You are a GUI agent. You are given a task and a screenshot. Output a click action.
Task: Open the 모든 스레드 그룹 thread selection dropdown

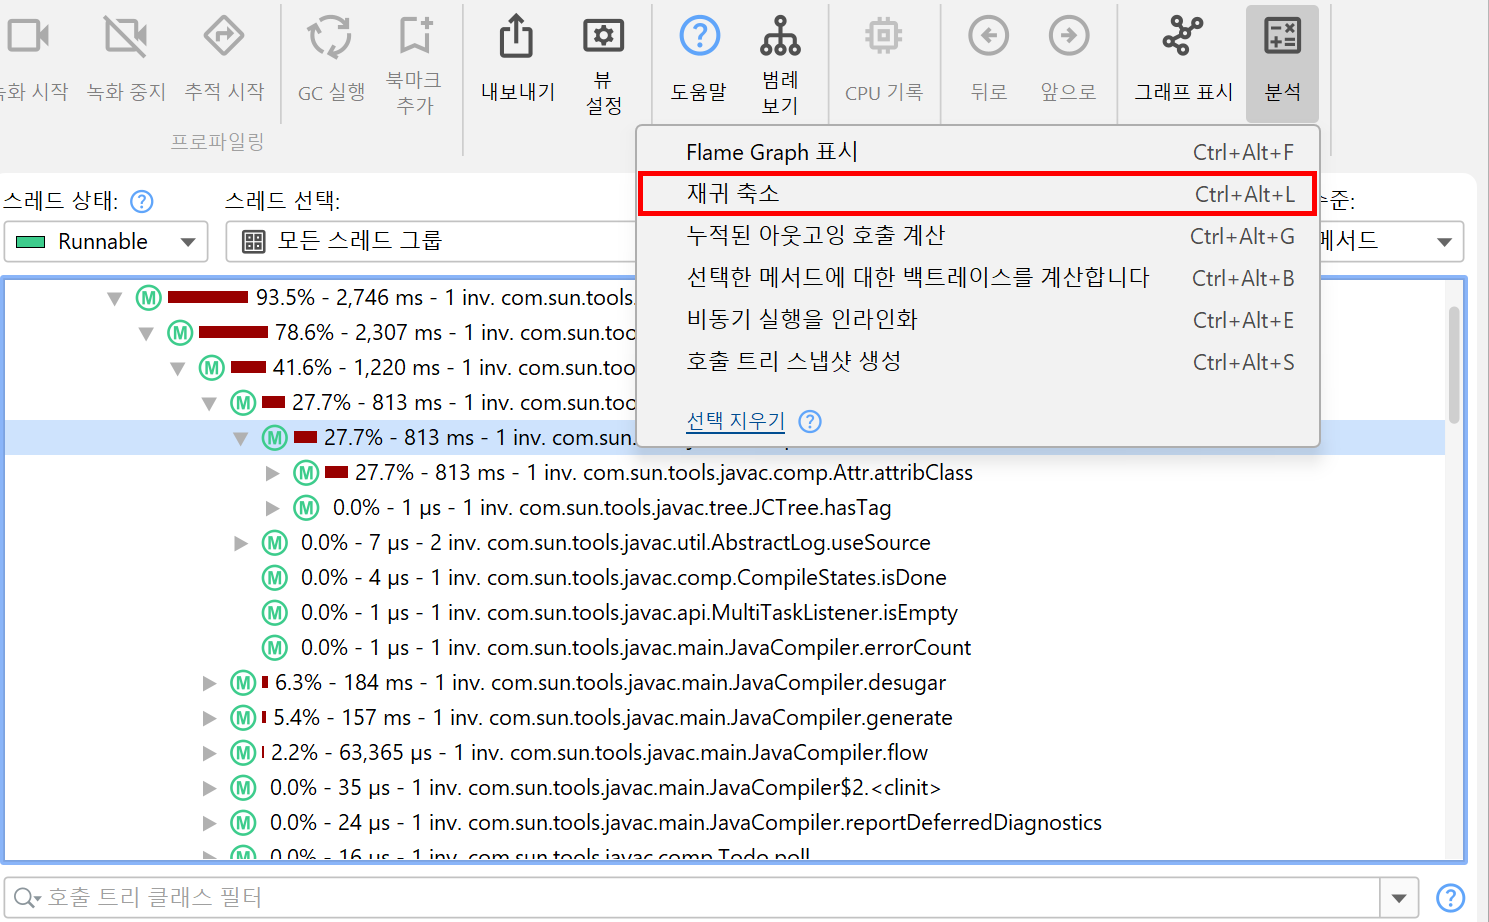point(432,242)
